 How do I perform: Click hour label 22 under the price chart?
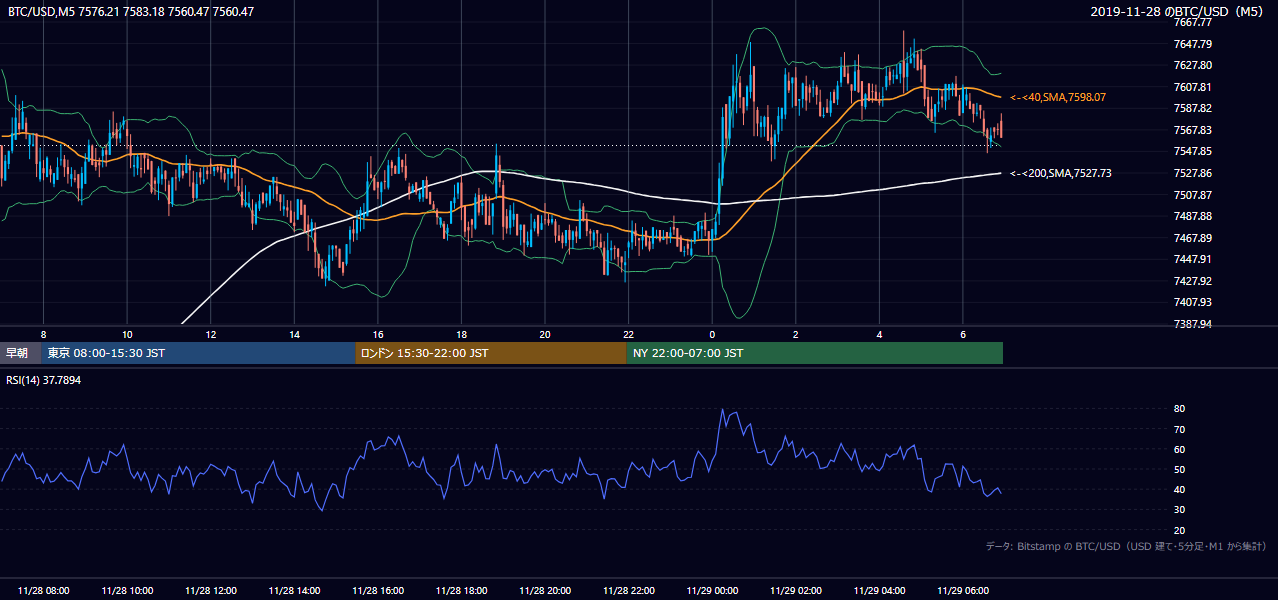628,334
